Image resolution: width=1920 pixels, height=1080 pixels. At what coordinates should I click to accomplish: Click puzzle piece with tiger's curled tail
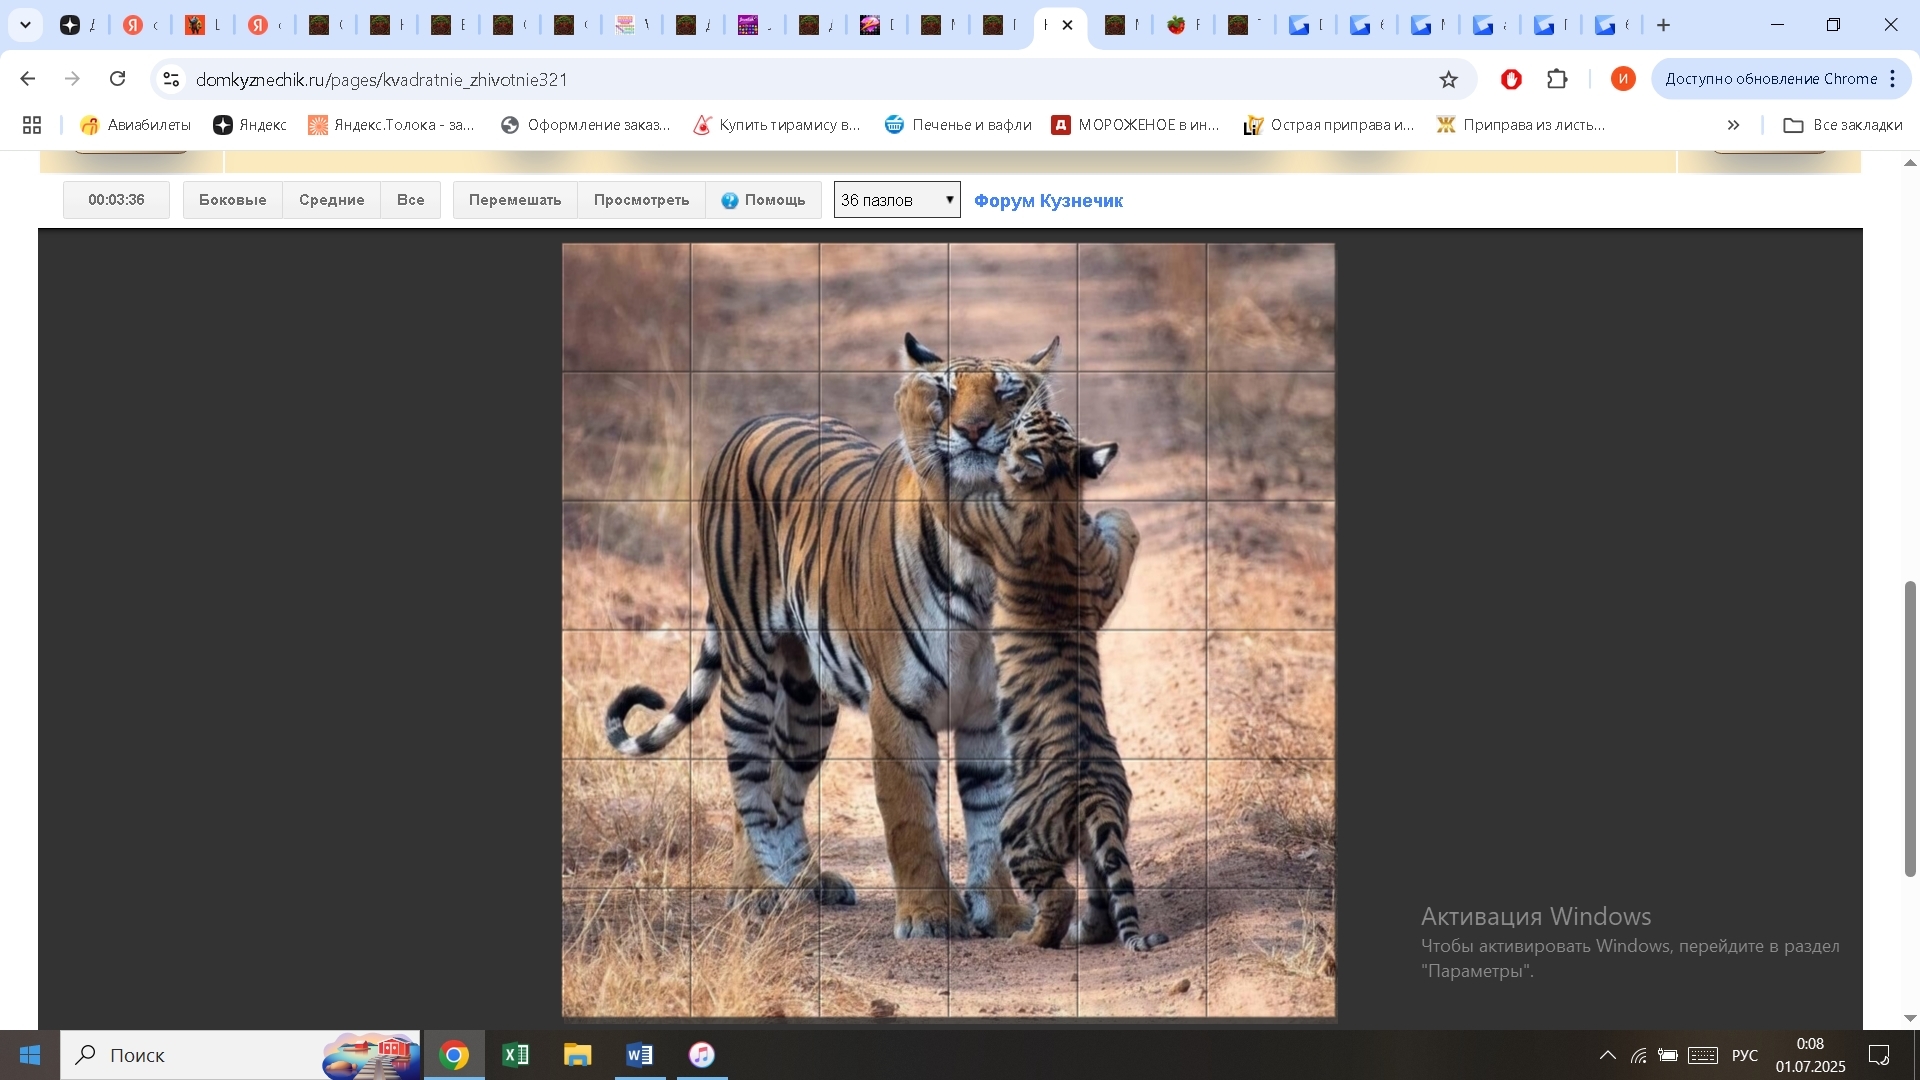click(x=626, y=694)
